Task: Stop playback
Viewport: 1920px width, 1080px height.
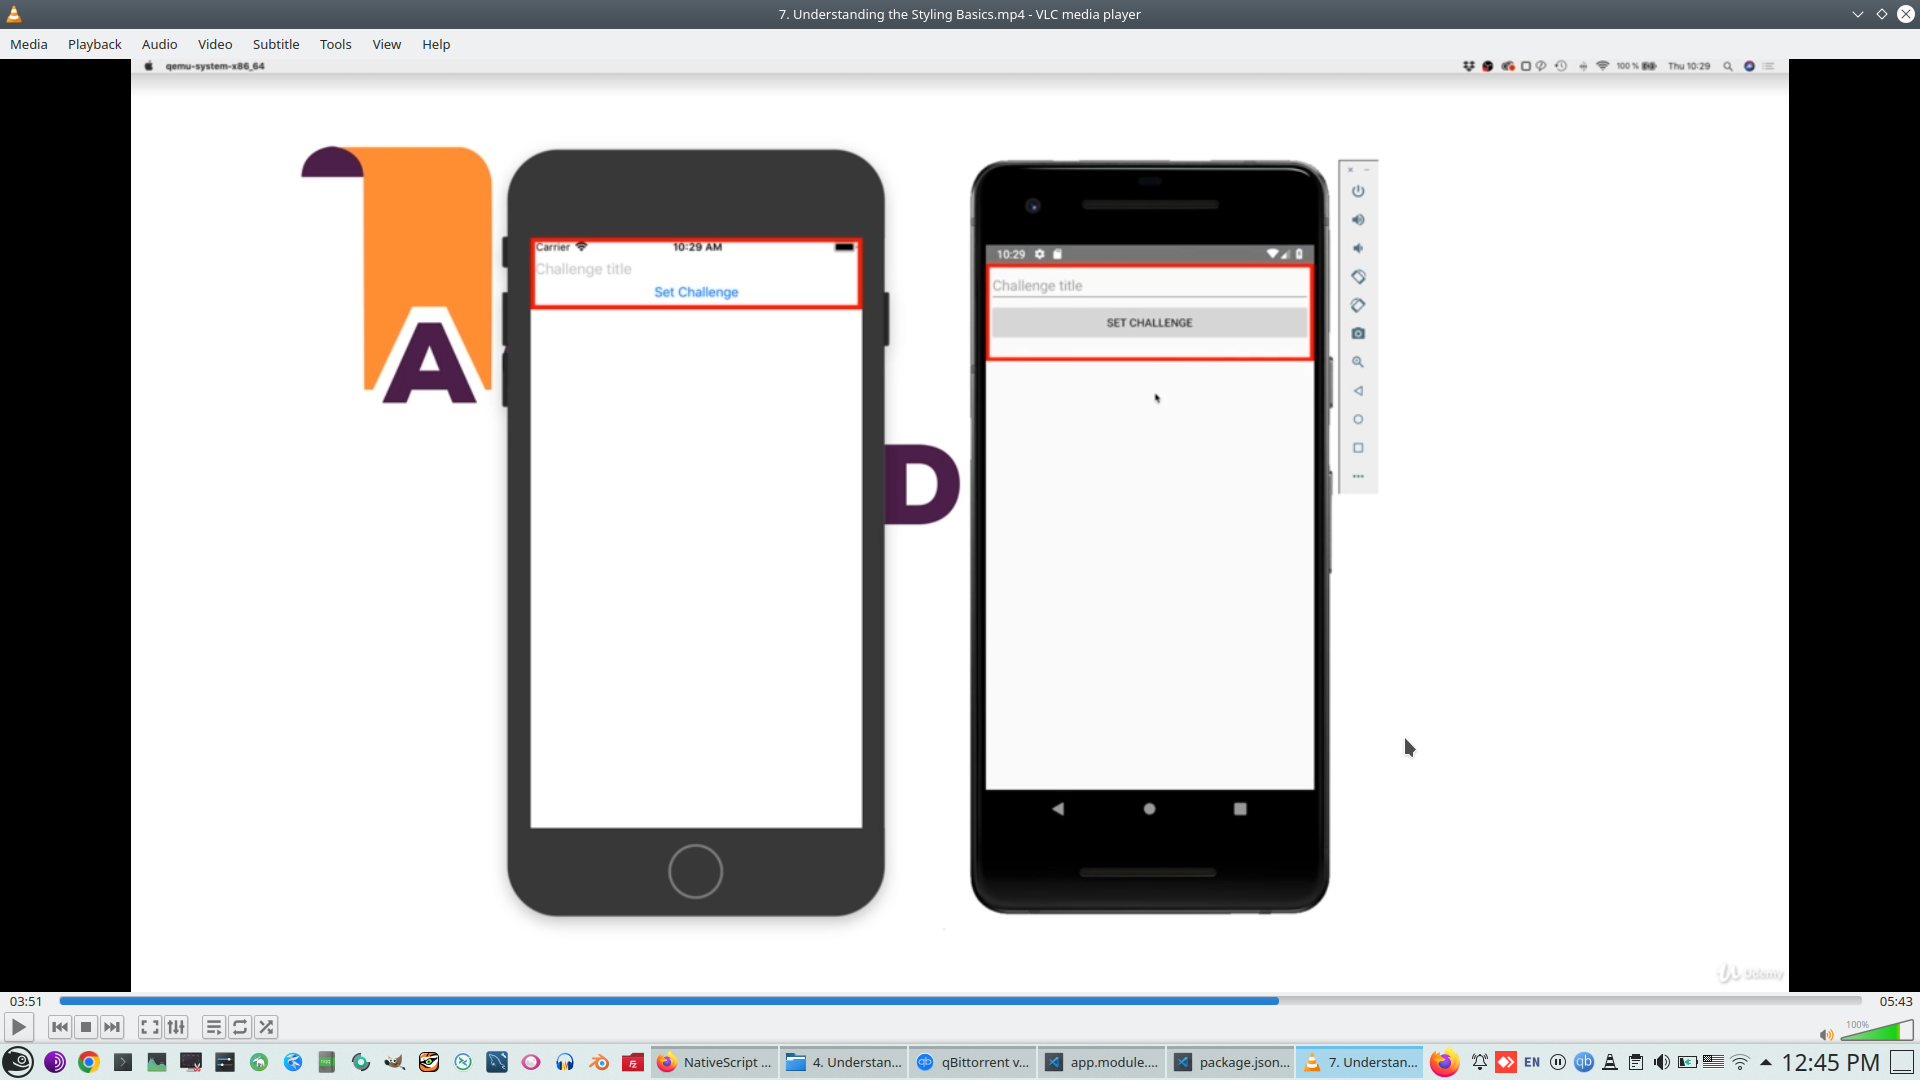Action: pyautogui.click(x=86, y=1027)
